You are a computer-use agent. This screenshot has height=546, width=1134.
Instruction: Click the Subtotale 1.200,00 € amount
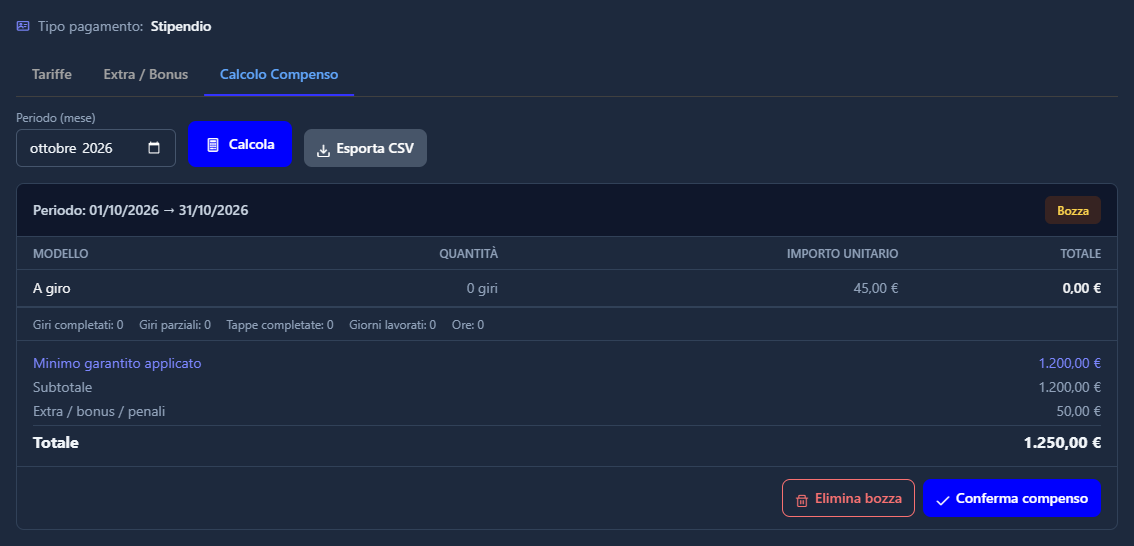coord(1070,387)
